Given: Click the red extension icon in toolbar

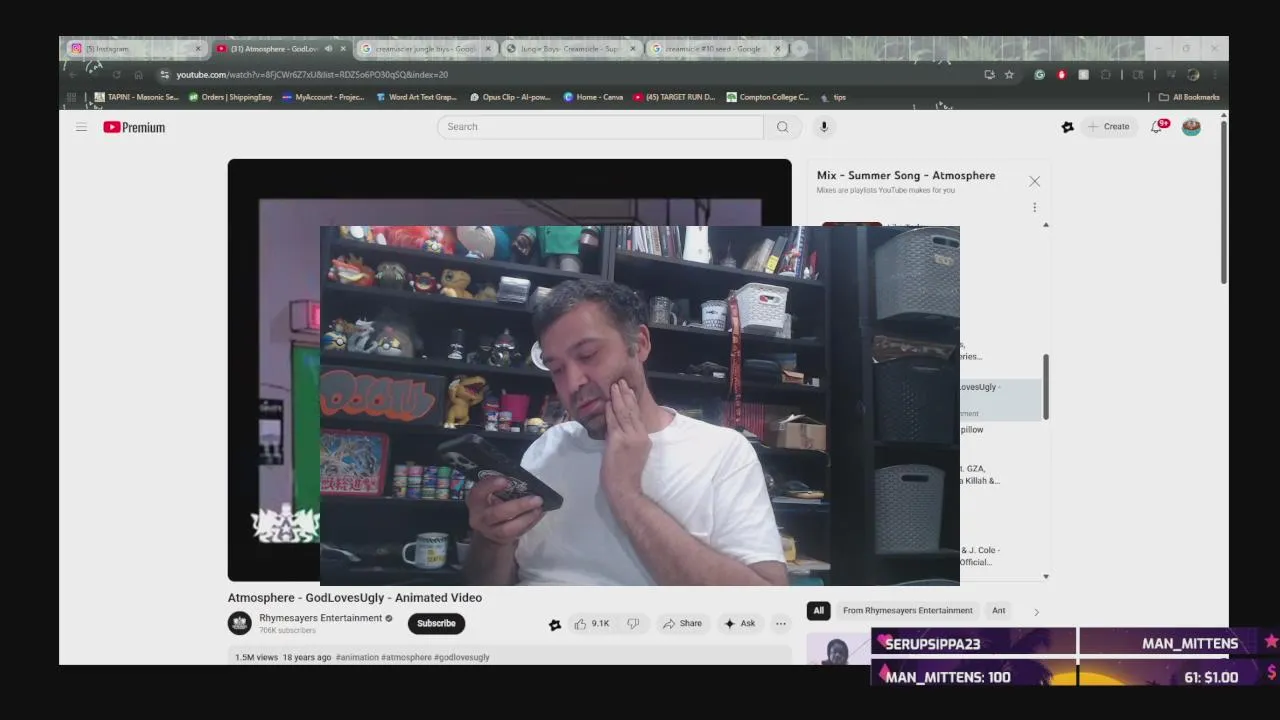Looking at the screenshot, I should [1061, 74].
